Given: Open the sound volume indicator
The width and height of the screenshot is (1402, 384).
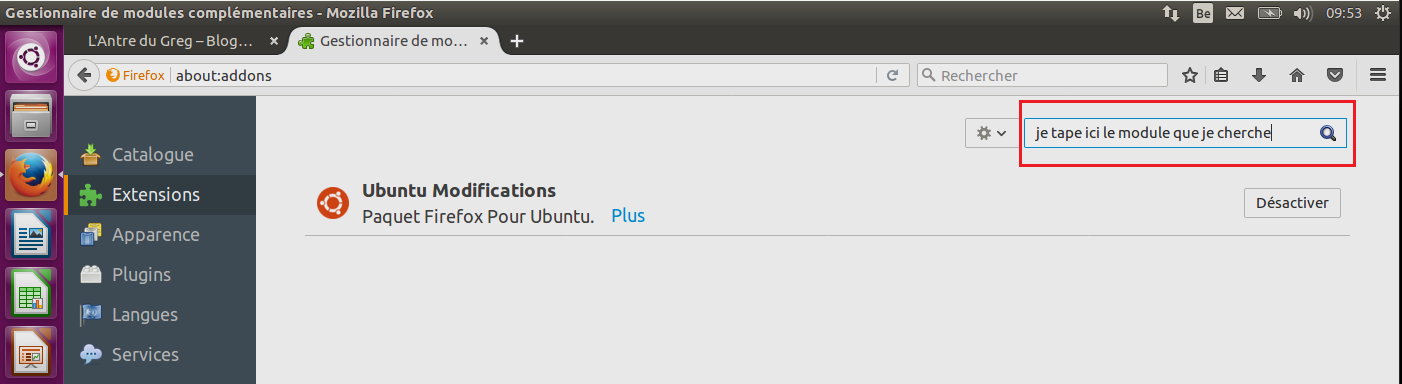Looking at the screenshot, I should click(1301, 14).
